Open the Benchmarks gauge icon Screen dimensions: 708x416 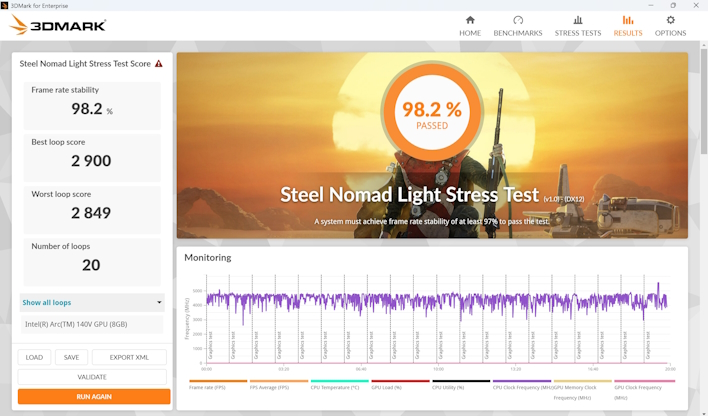[518, 20]
